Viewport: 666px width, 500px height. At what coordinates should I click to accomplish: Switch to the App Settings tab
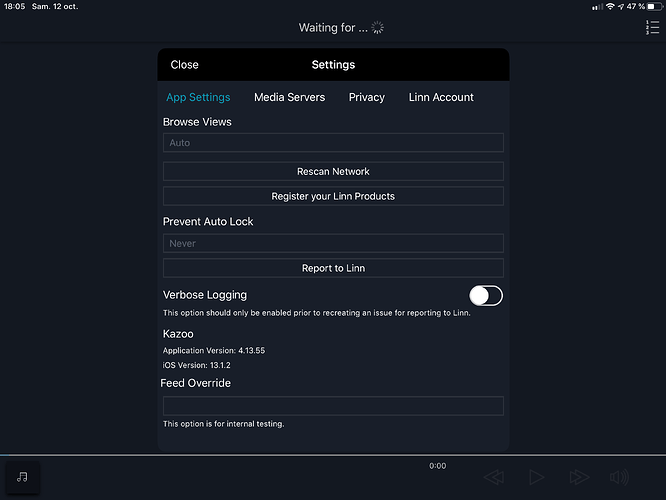pyautogui.click(x=198, y=97)
